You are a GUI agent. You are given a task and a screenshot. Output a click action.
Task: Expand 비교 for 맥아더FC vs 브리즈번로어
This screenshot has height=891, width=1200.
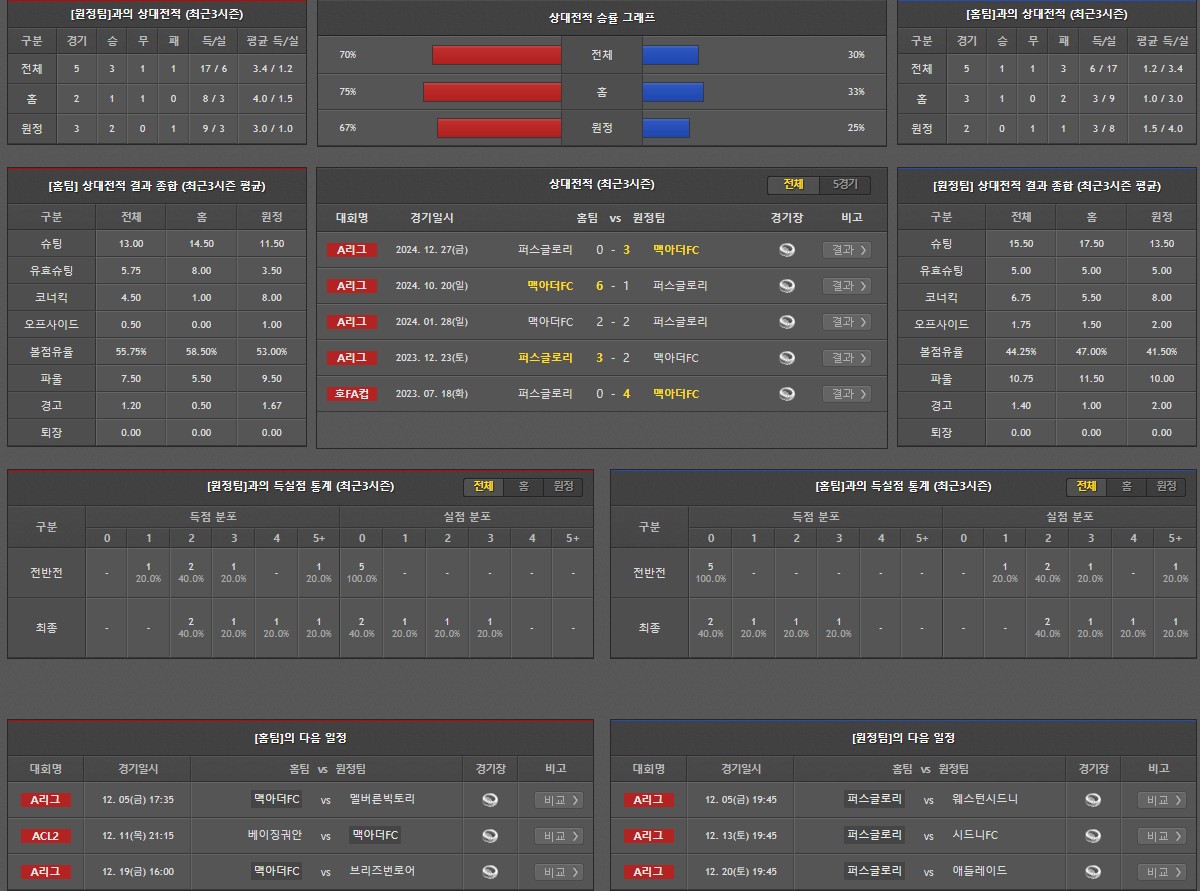pos(558,872)
